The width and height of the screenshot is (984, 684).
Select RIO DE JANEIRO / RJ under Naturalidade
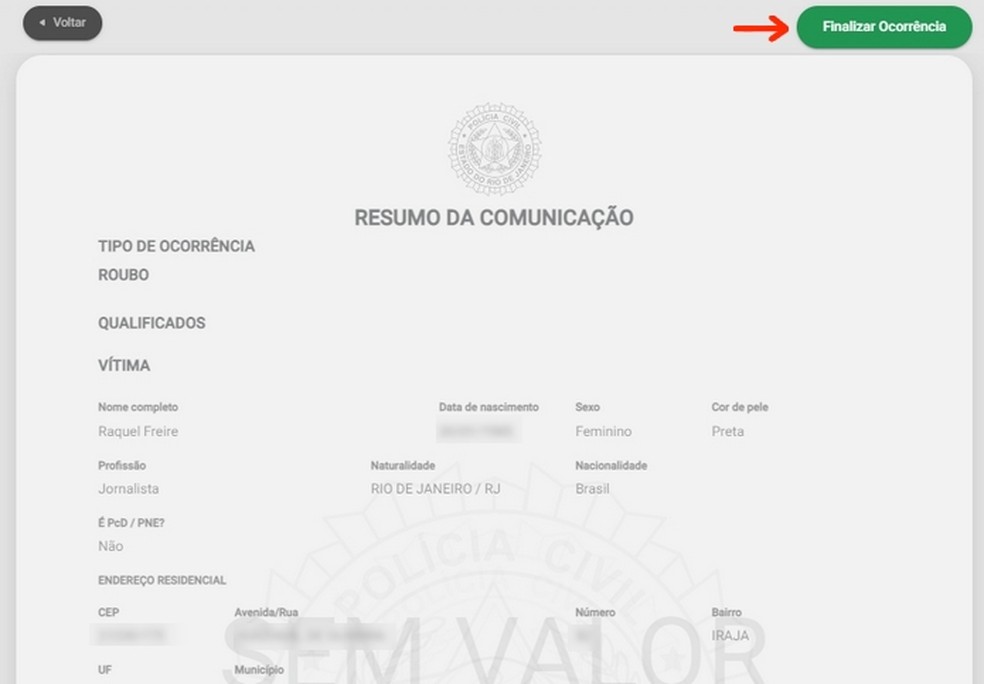pos(438,489)
